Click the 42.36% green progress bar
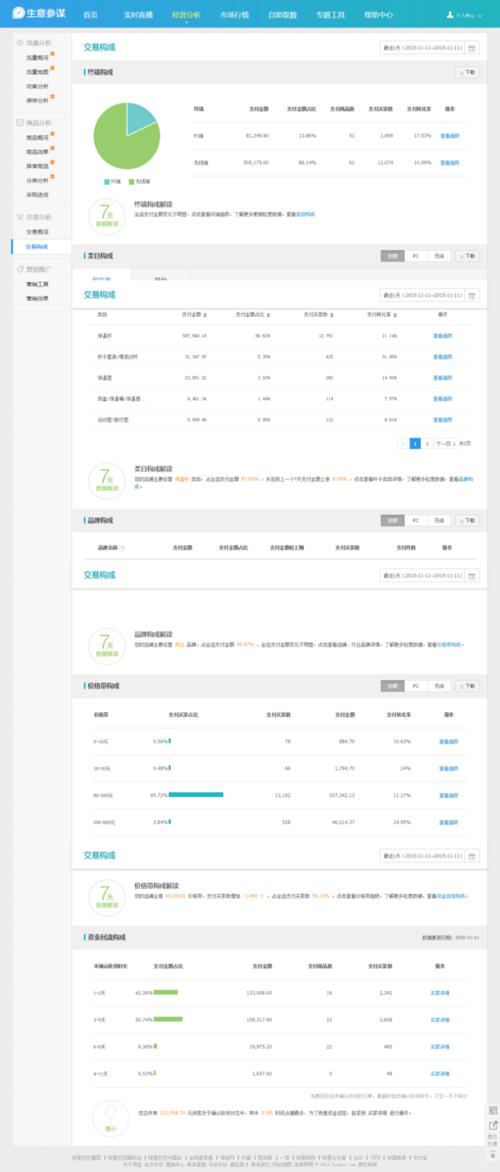Screen dimensions: 500x1172 point(166,992)
